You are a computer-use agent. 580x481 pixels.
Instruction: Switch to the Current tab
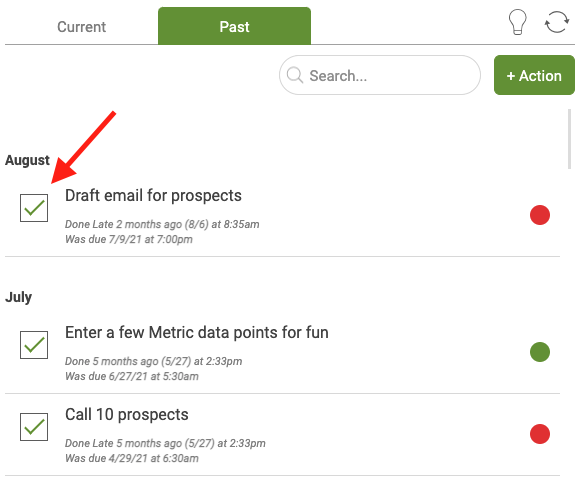pos(81,27)
